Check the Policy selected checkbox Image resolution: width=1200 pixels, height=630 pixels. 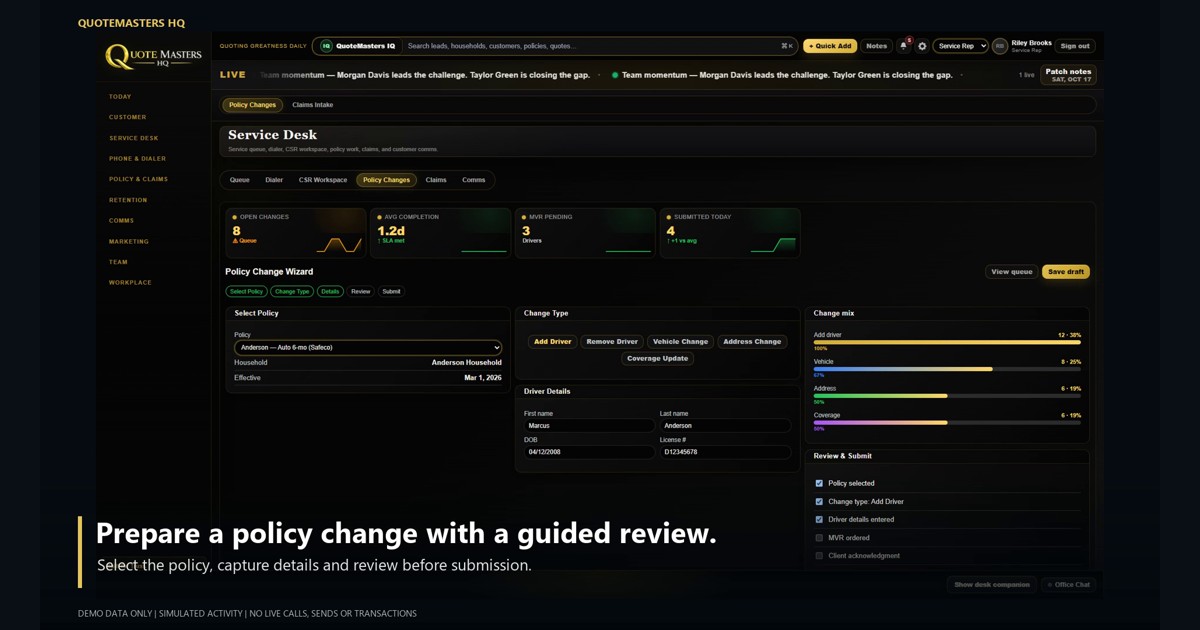(x=819, y=483)
